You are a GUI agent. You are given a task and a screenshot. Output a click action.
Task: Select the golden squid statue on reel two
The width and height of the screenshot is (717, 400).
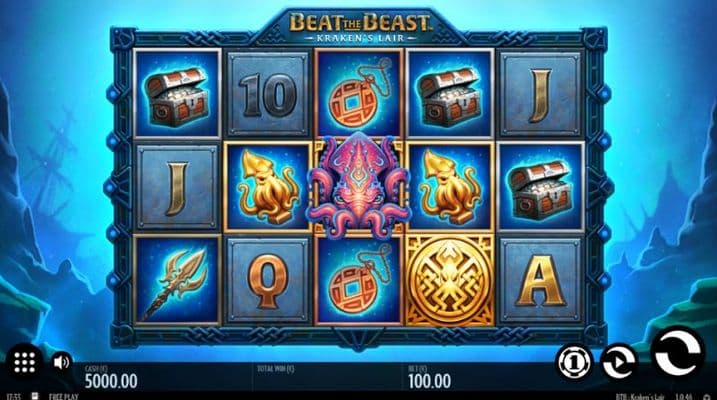pyautogui.click(x=268, y=187)
